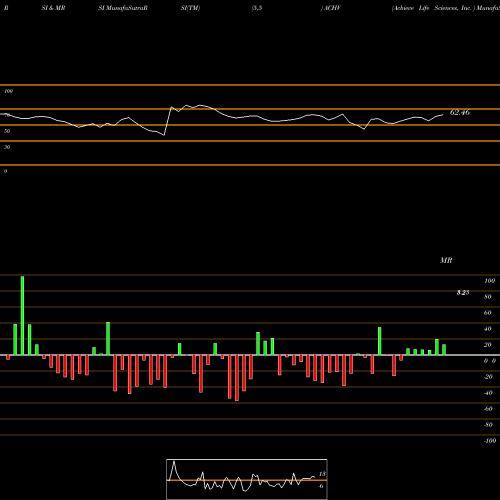
Task: Click the RSI axis label 0
Action: click(x=5, y=171)
